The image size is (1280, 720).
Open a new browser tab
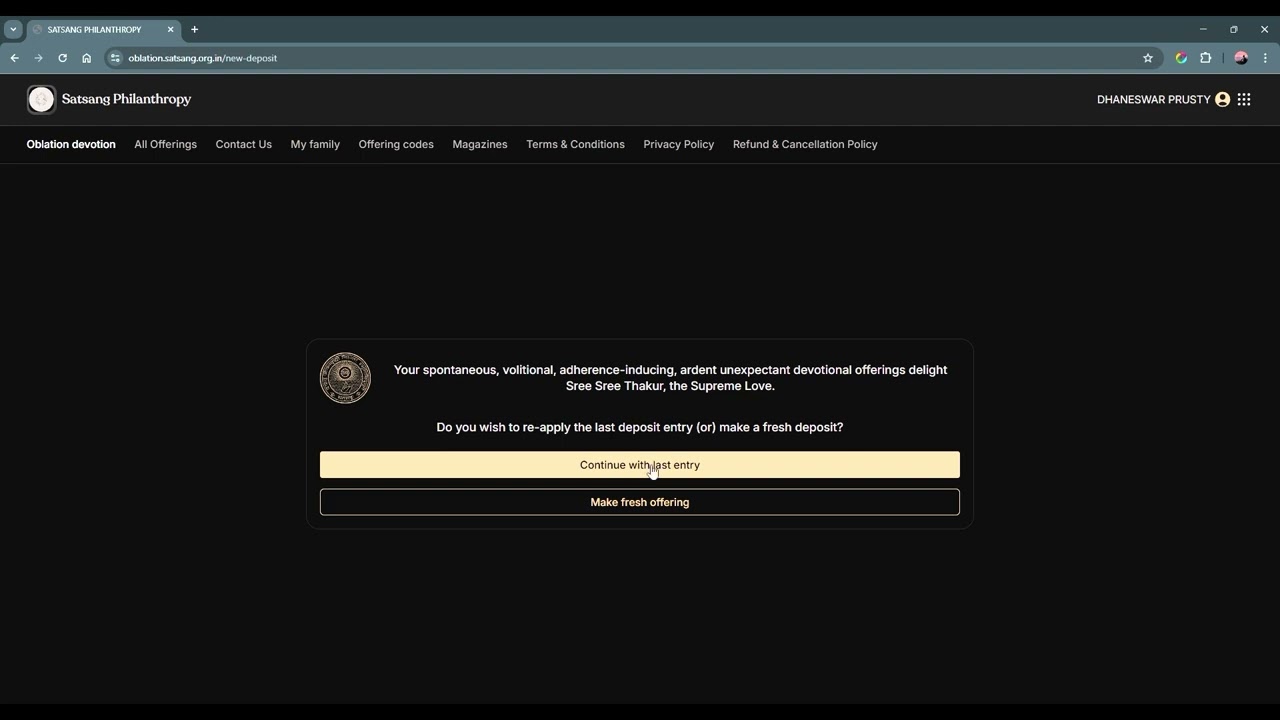[x=194, y=29]
